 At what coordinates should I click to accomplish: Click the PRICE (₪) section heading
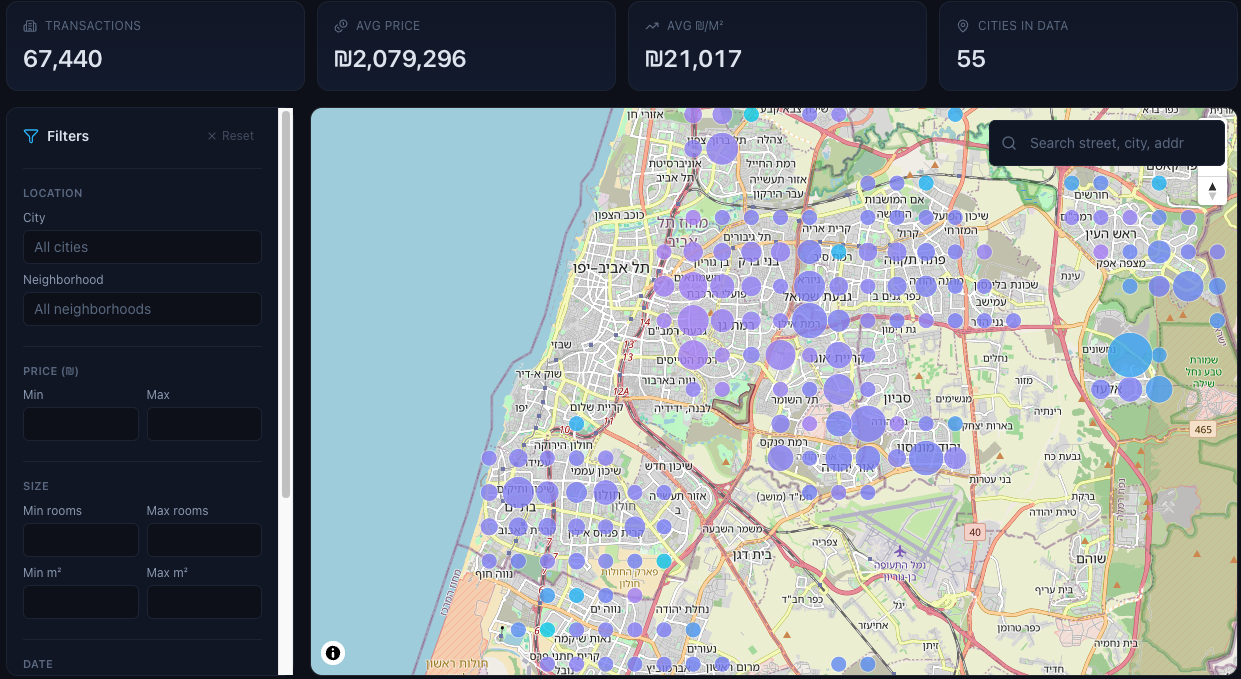[51, 371]
